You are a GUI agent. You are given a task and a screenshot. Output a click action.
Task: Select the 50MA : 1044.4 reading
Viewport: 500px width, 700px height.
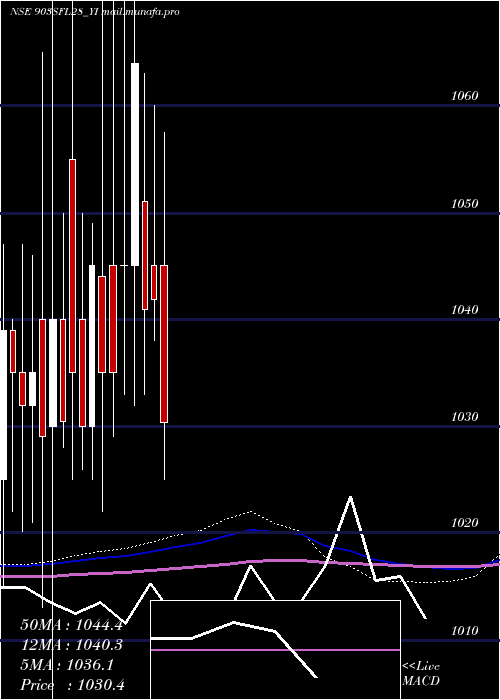tap(71, 625)
